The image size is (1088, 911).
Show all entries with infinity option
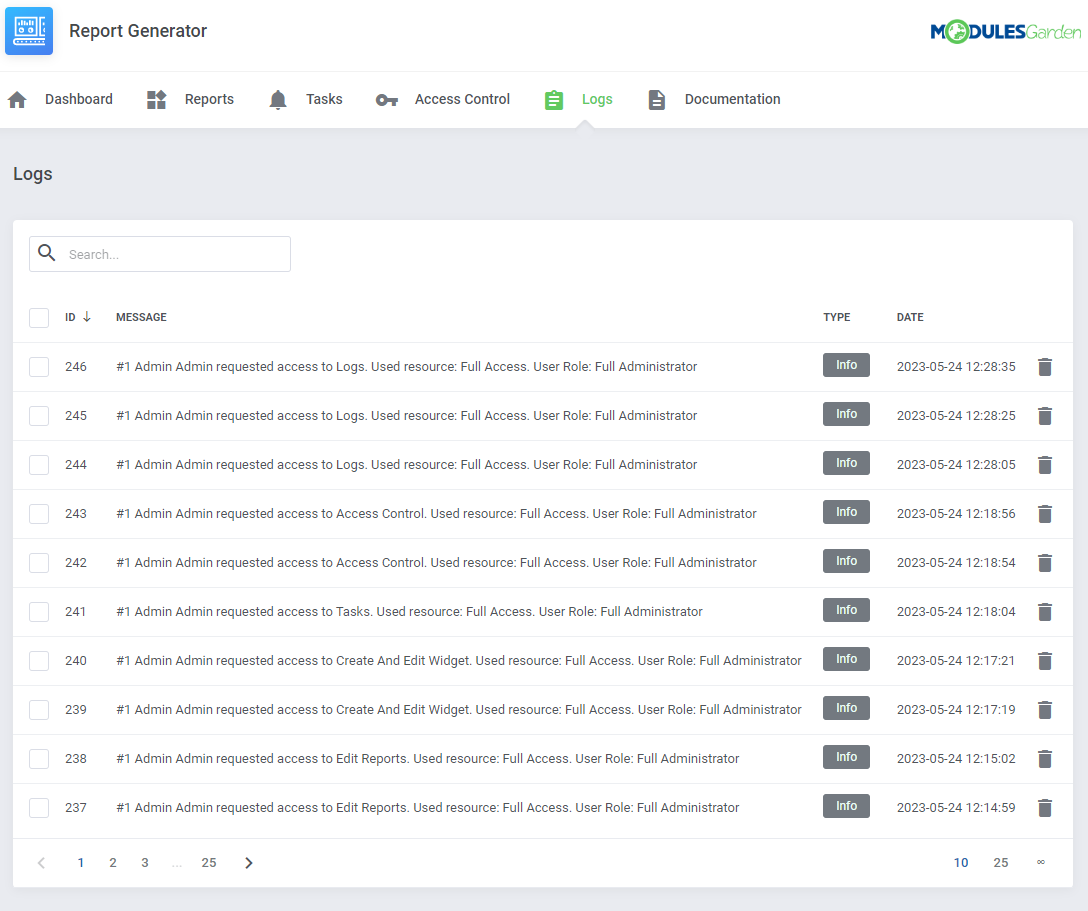coord(1041,862)
